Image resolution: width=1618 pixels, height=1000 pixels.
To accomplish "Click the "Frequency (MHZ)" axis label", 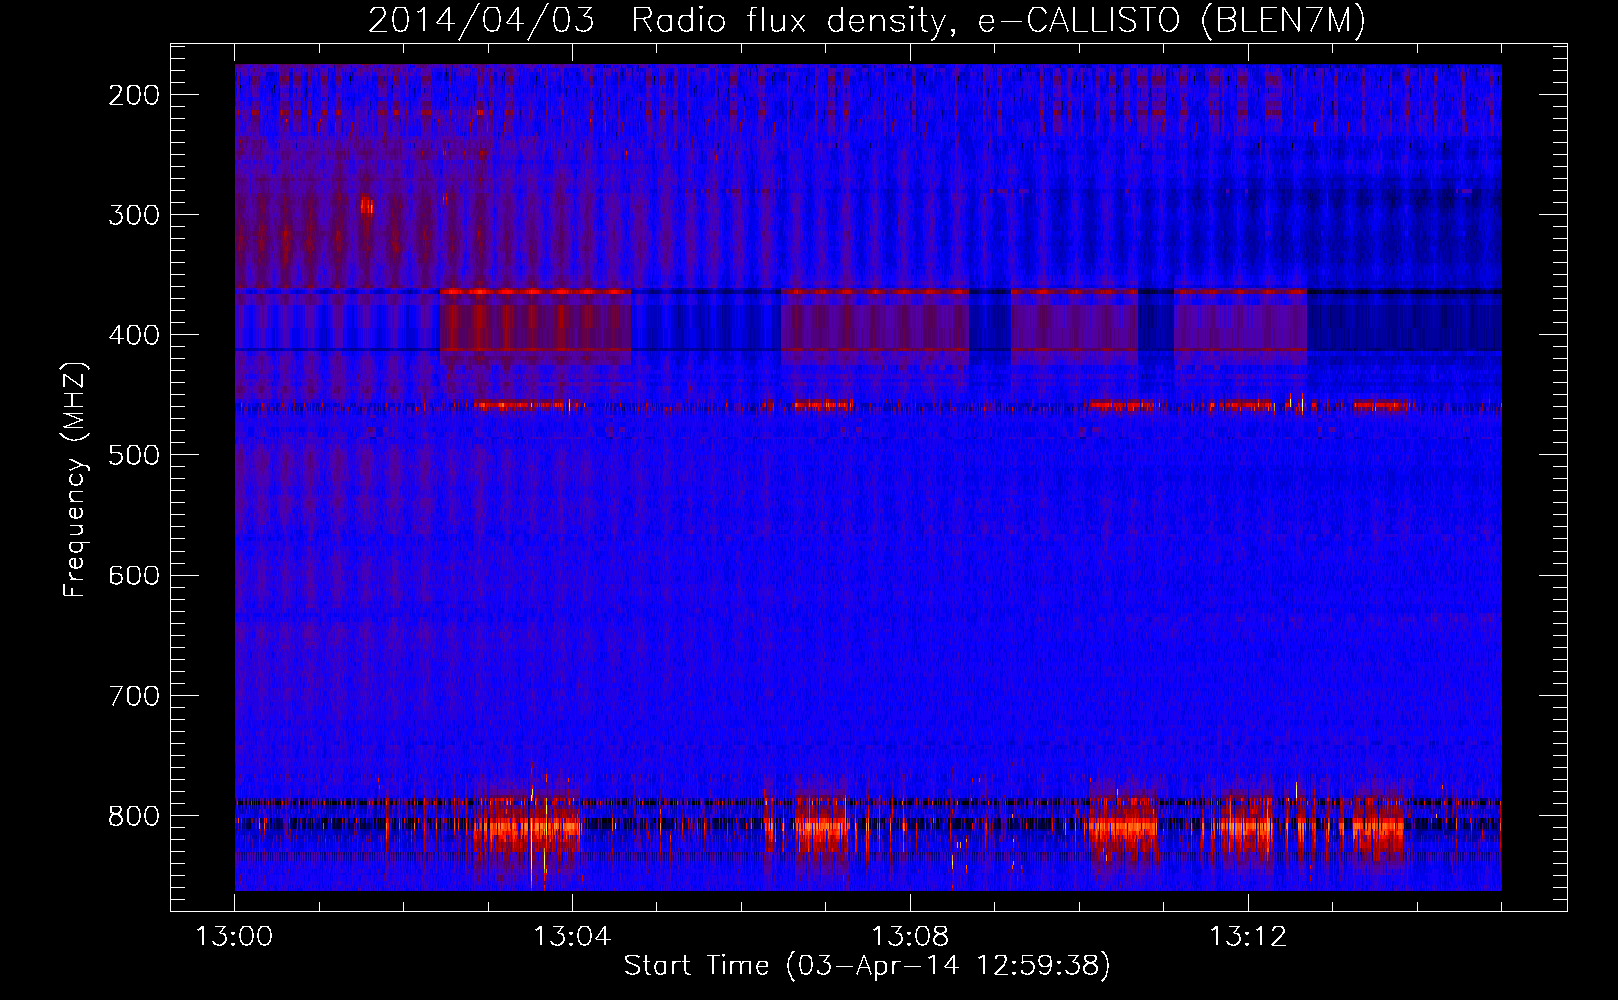I will pyautogui.click(x=75, y=480).
